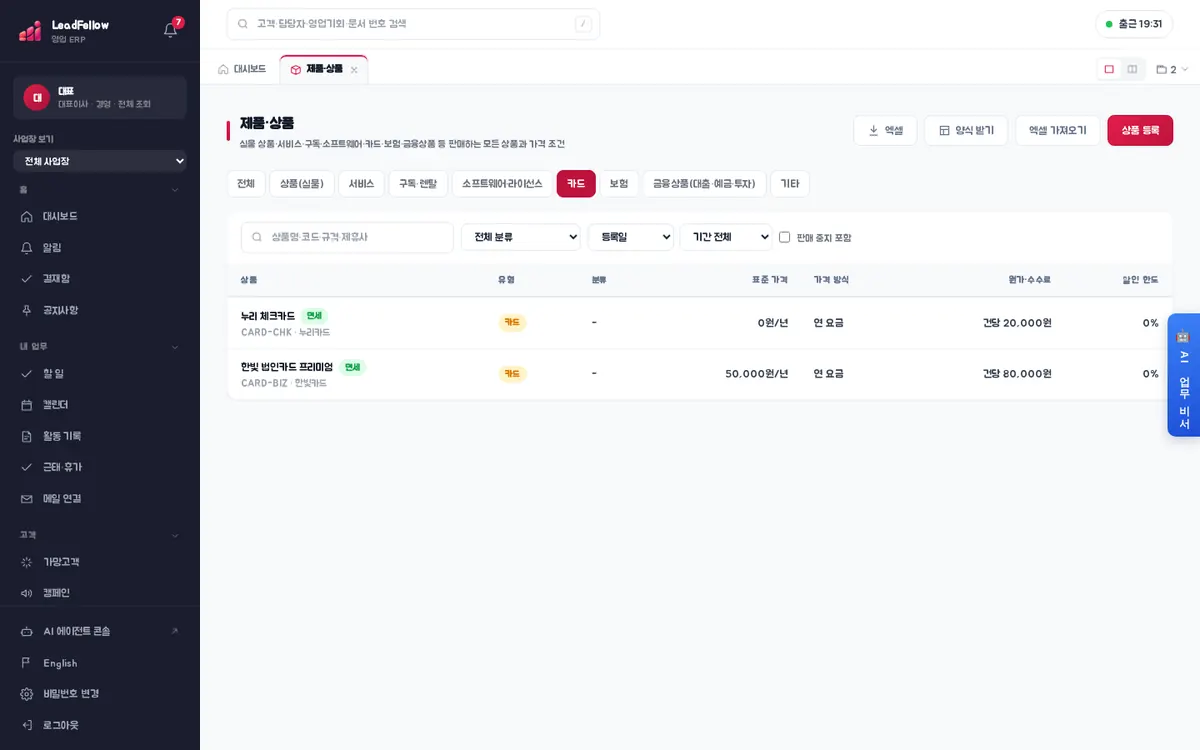Click the global customer search field

tap(413, 24)
